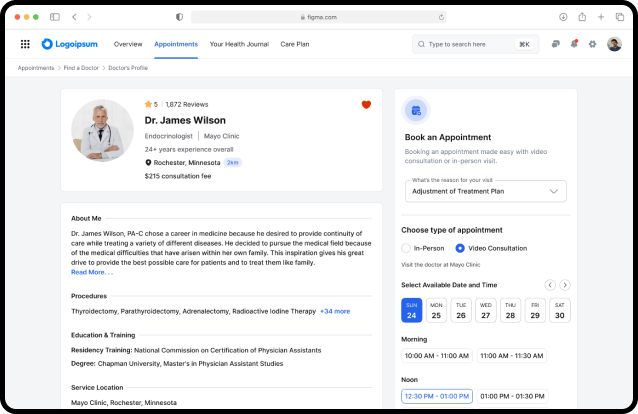
Task: Click Read More in About Me
Action: click(92, 272)
